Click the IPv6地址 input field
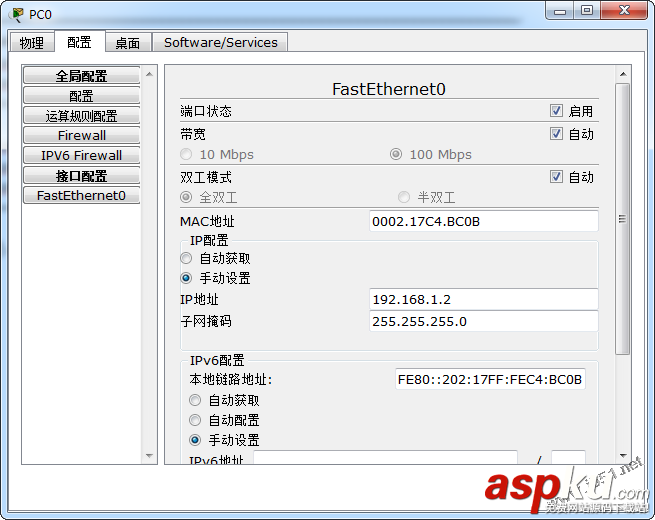The height and width of the screenshot is (520, 655). pos(386,457)
